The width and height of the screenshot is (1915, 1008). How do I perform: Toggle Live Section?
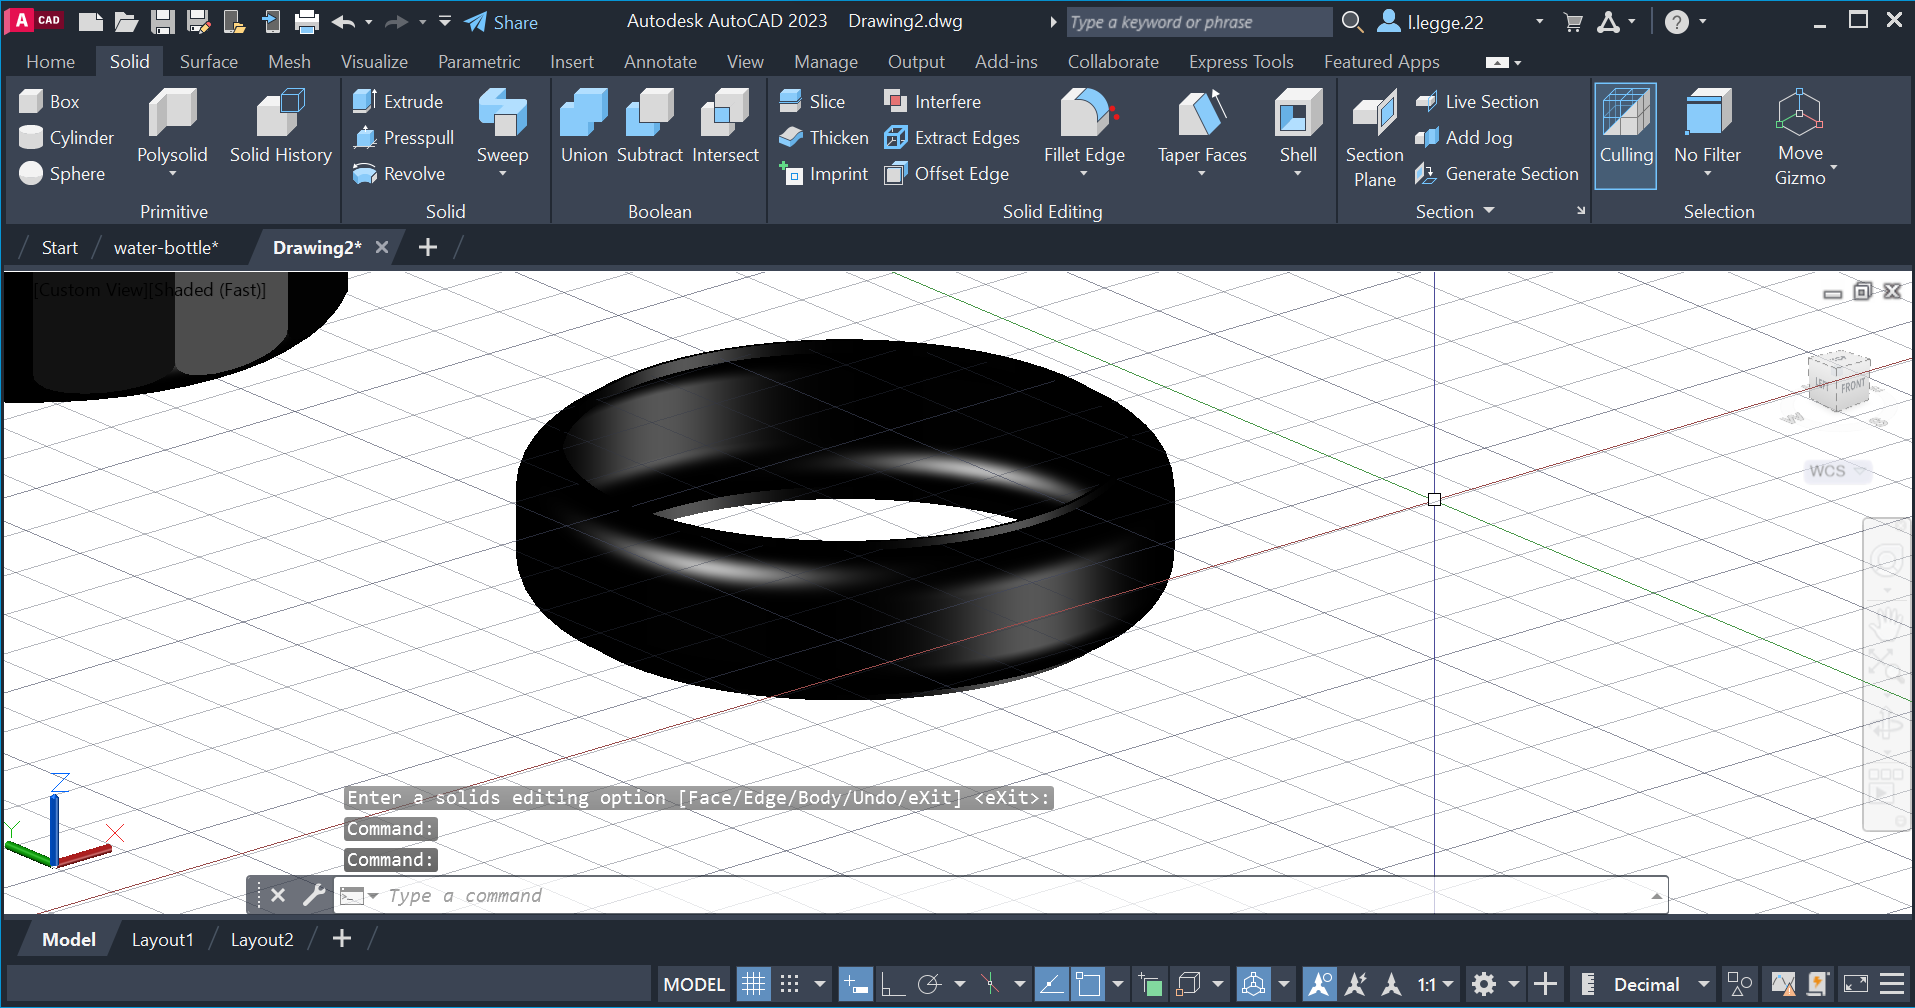pyautogui.click(x=1477, y=101)
